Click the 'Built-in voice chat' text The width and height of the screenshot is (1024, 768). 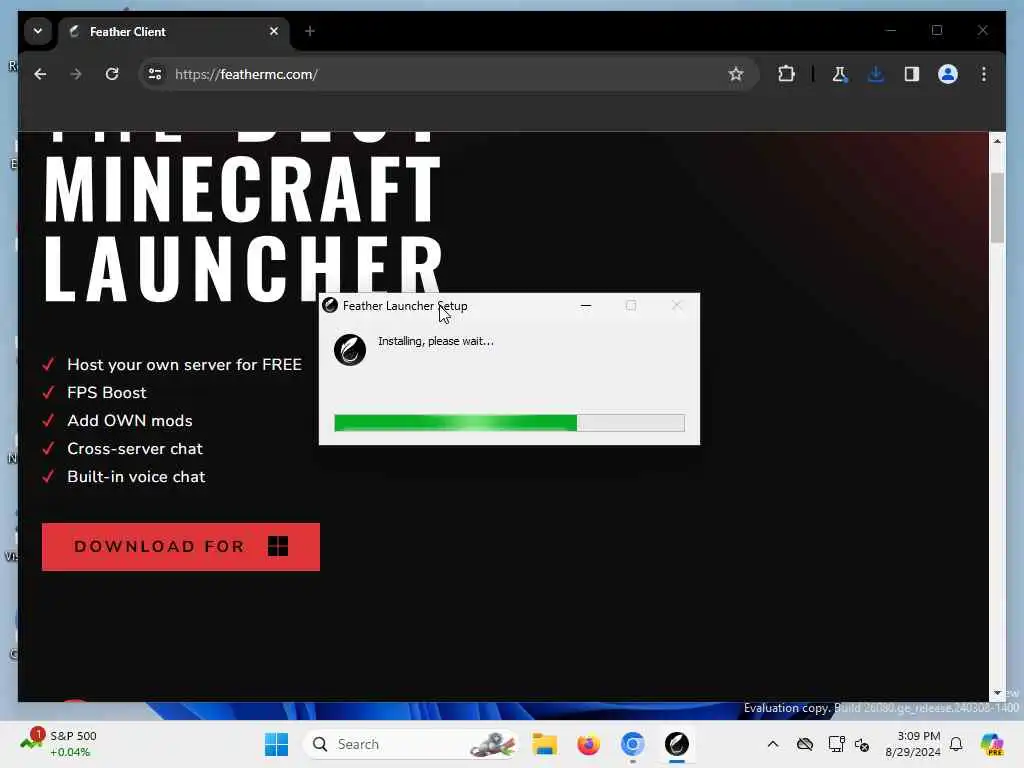[136, 477]
